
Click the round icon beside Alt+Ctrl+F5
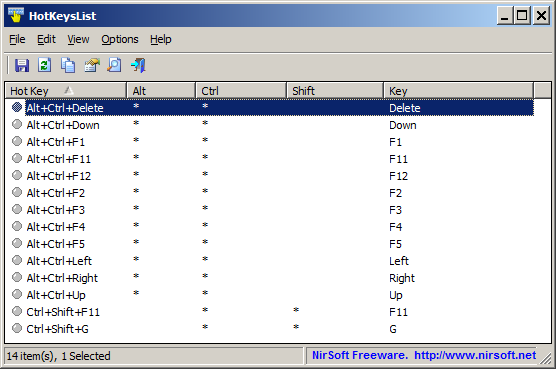[17, 243]
